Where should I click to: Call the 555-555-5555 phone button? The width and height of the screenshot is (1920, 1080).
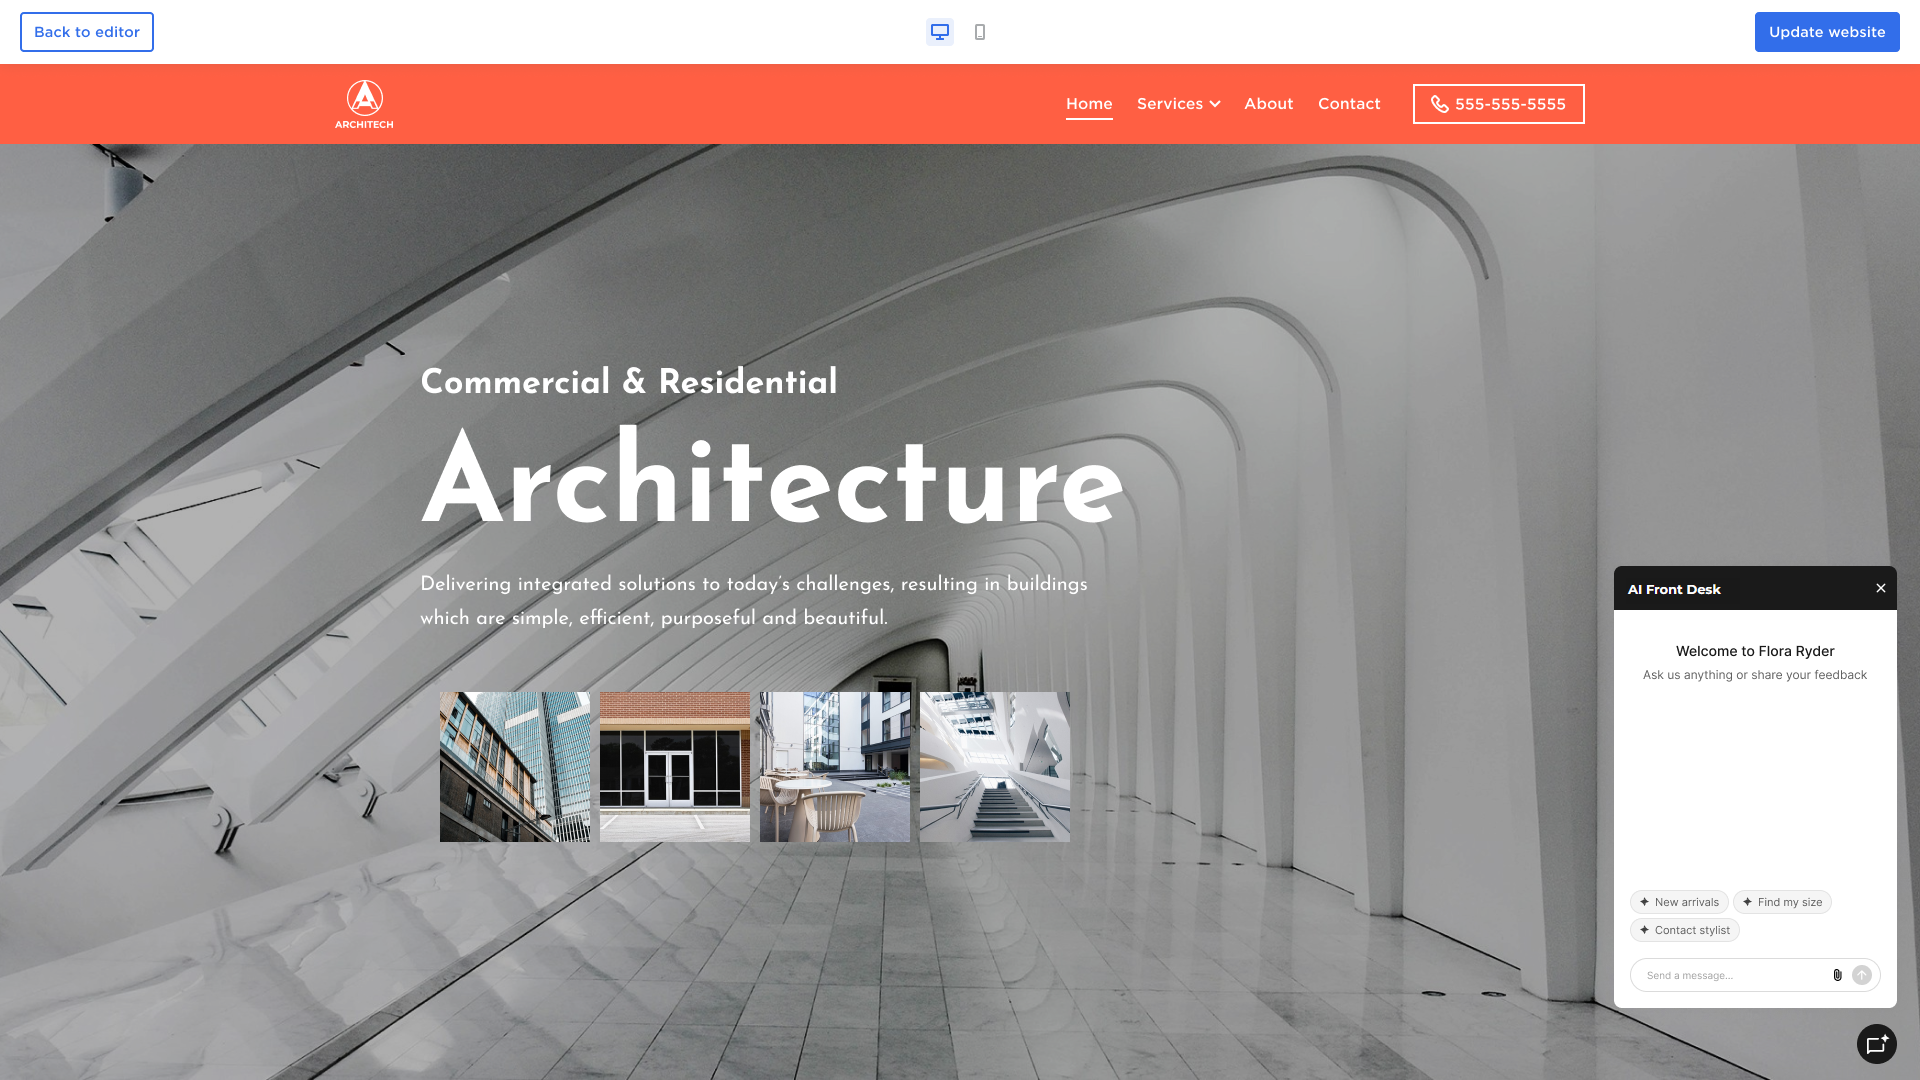coord(1498,104)
